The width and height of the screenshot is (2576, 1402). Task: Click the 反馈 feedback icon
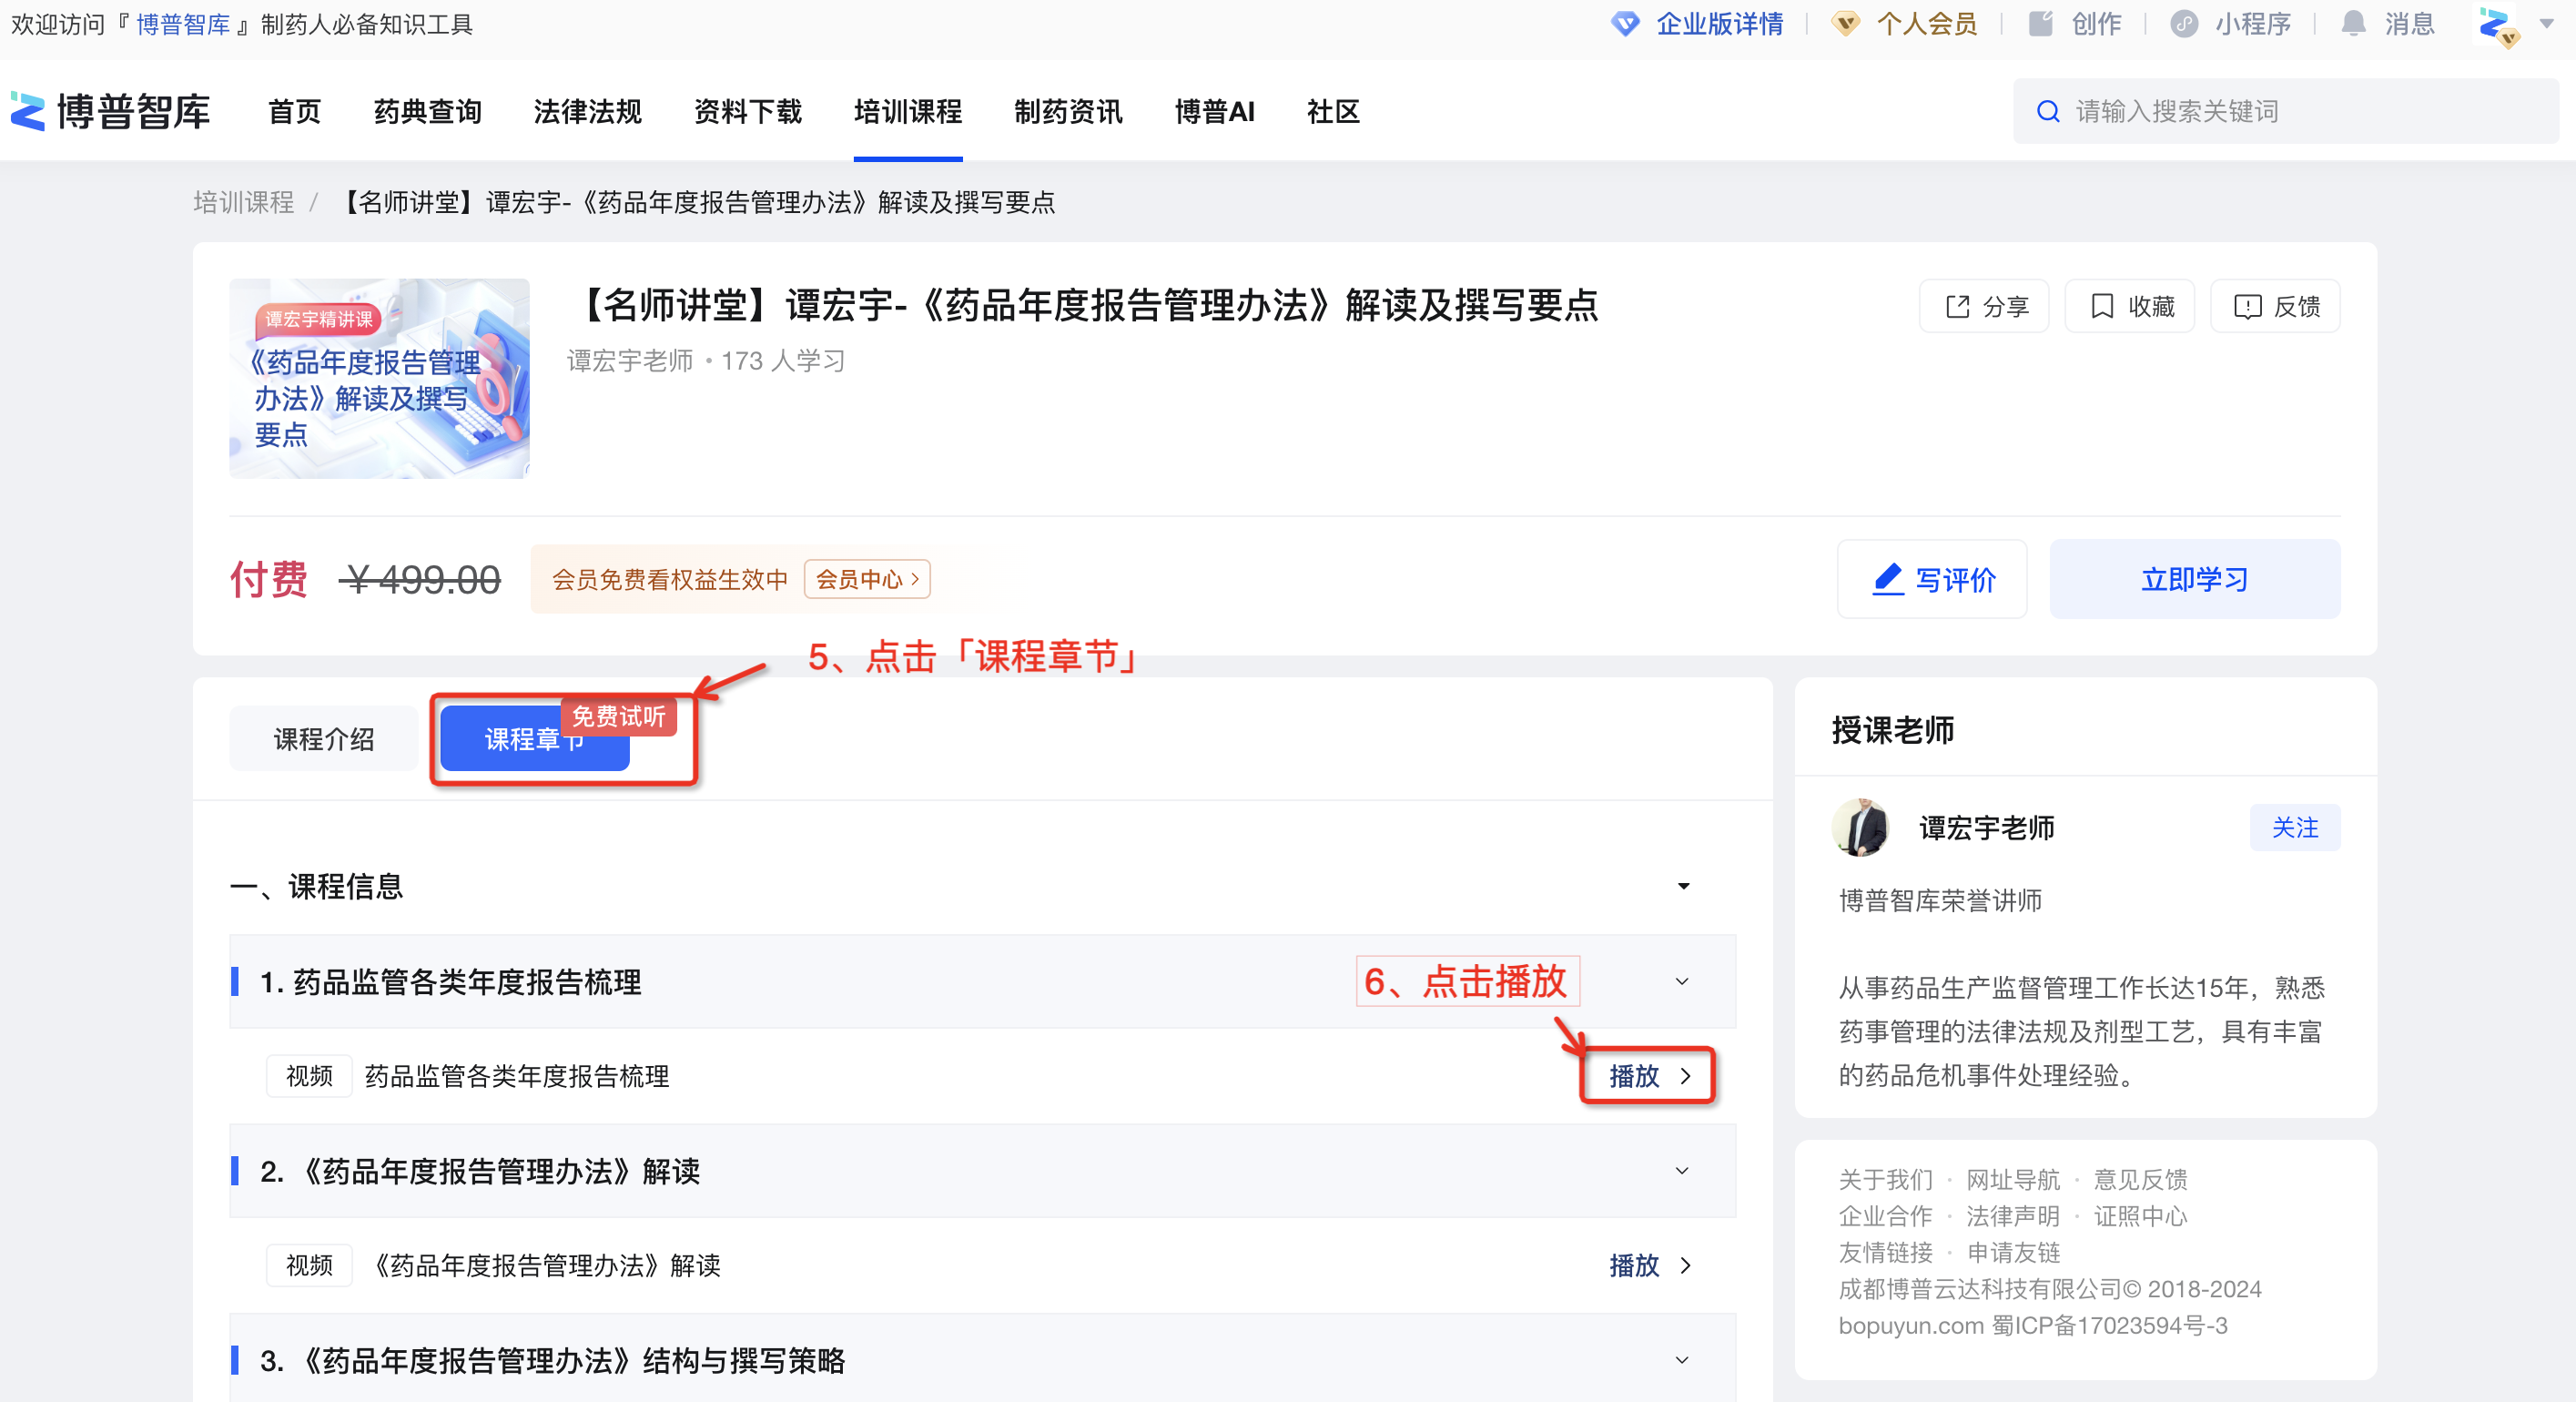2247,307
